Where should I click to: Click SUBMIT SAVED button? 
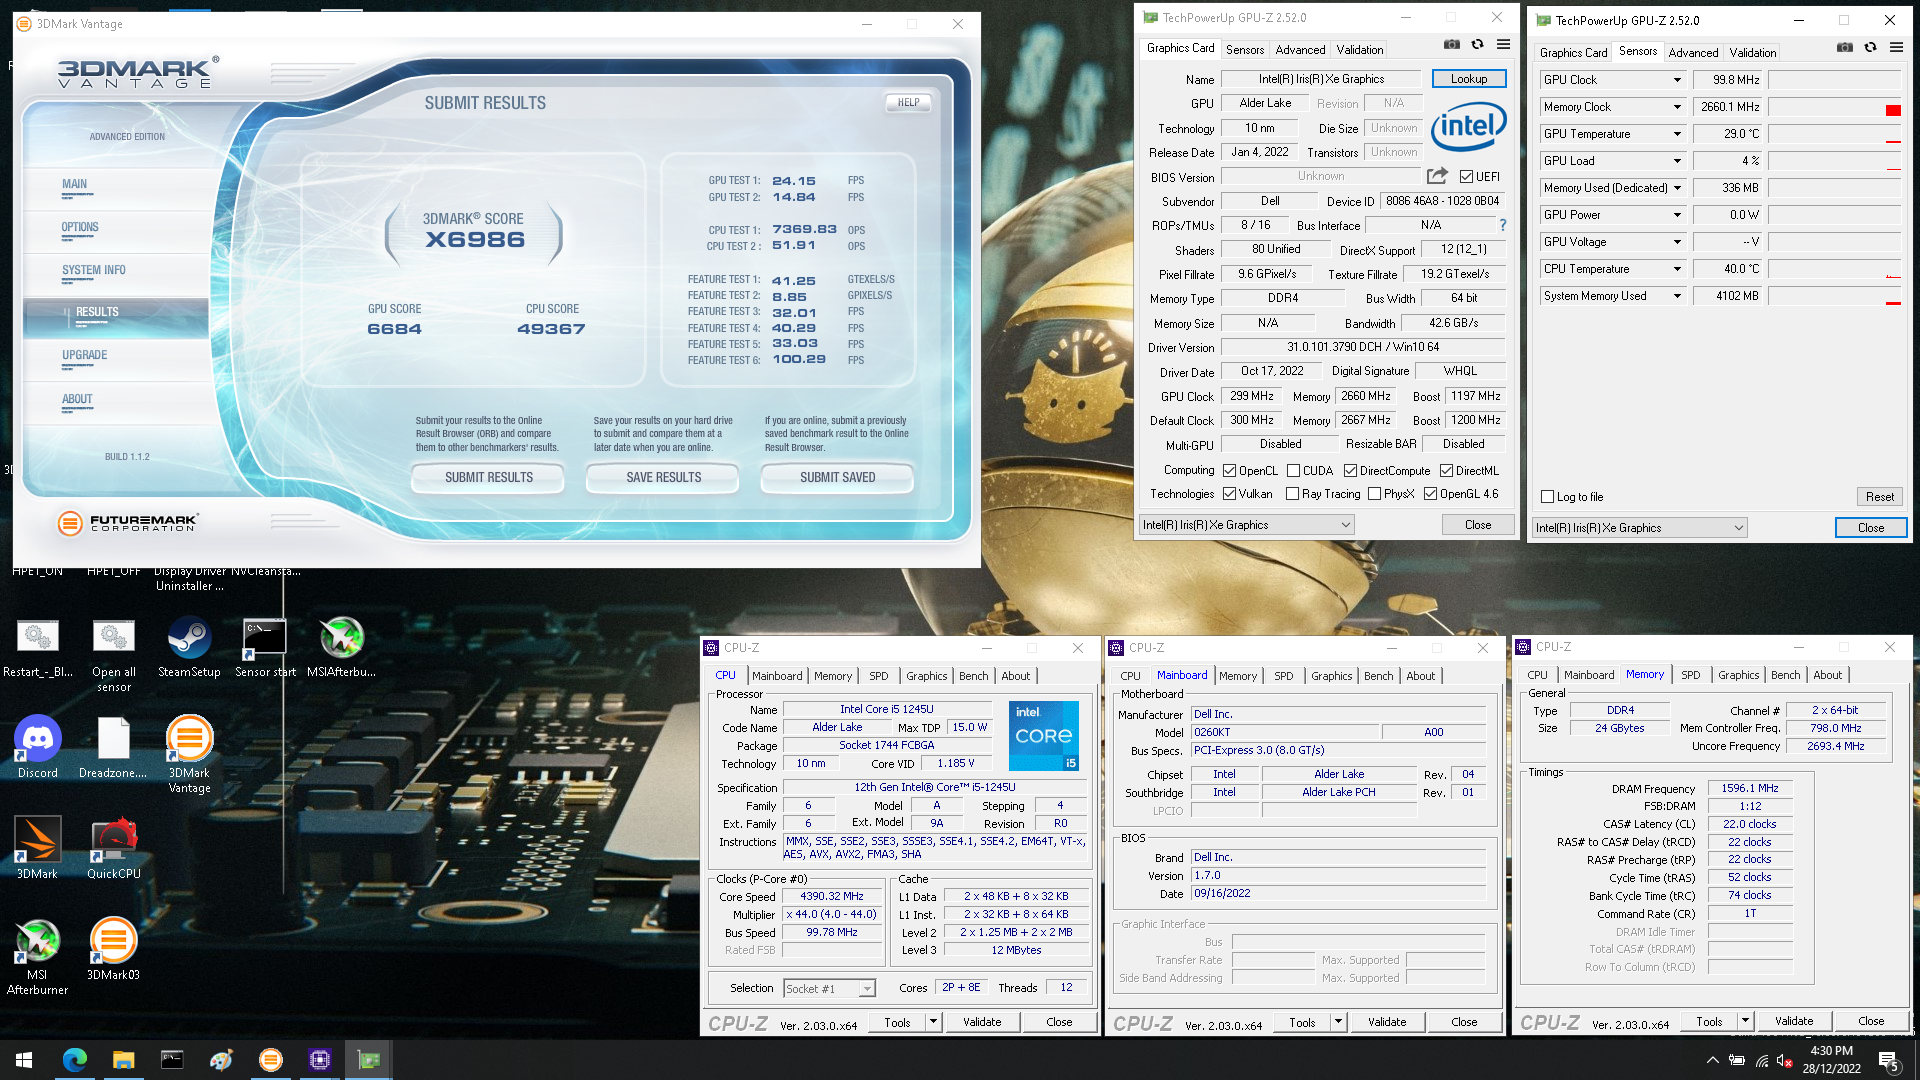click(837, 478)
